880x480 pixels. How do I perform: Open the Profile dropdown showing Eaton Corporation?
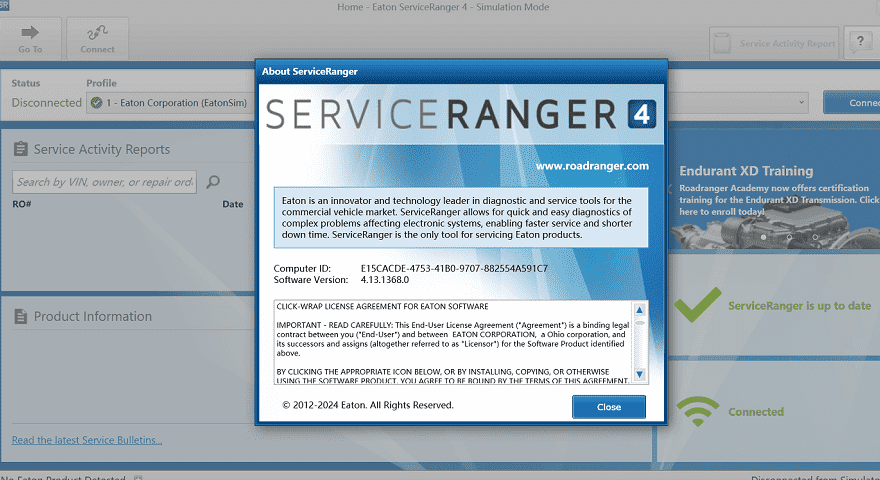click(170, 102)
